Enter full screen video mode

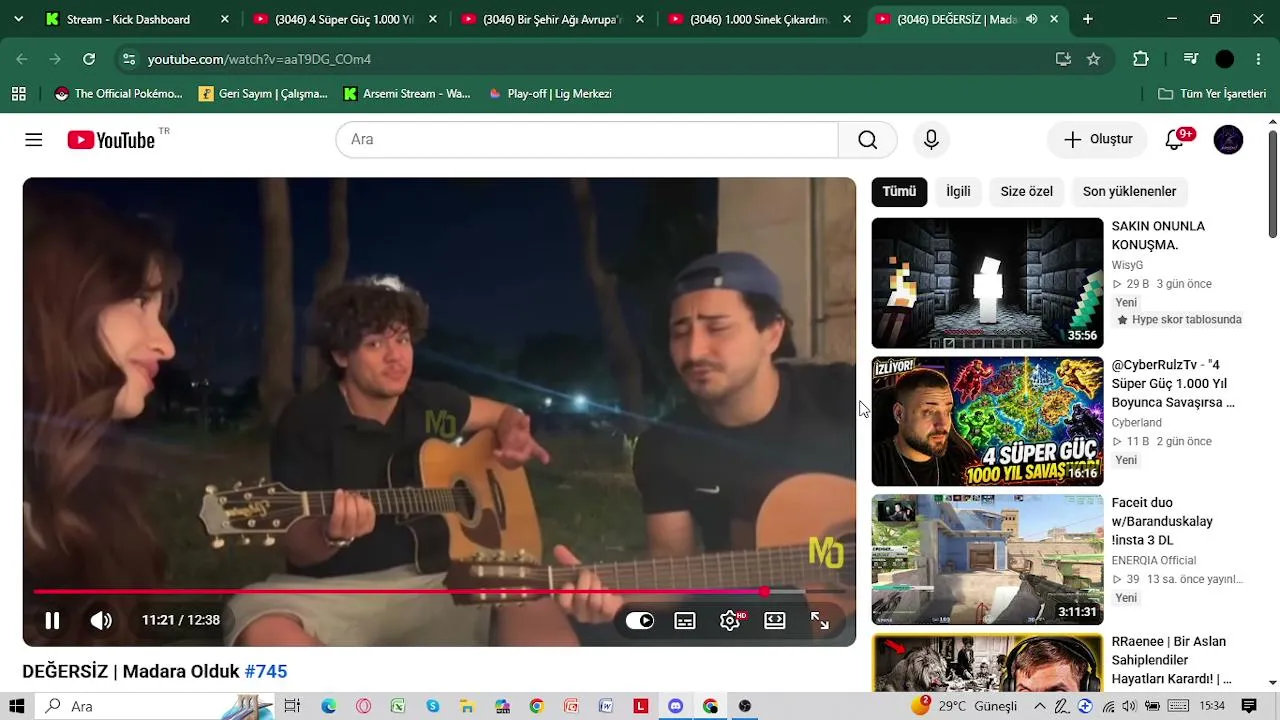[x=820, y=621]
